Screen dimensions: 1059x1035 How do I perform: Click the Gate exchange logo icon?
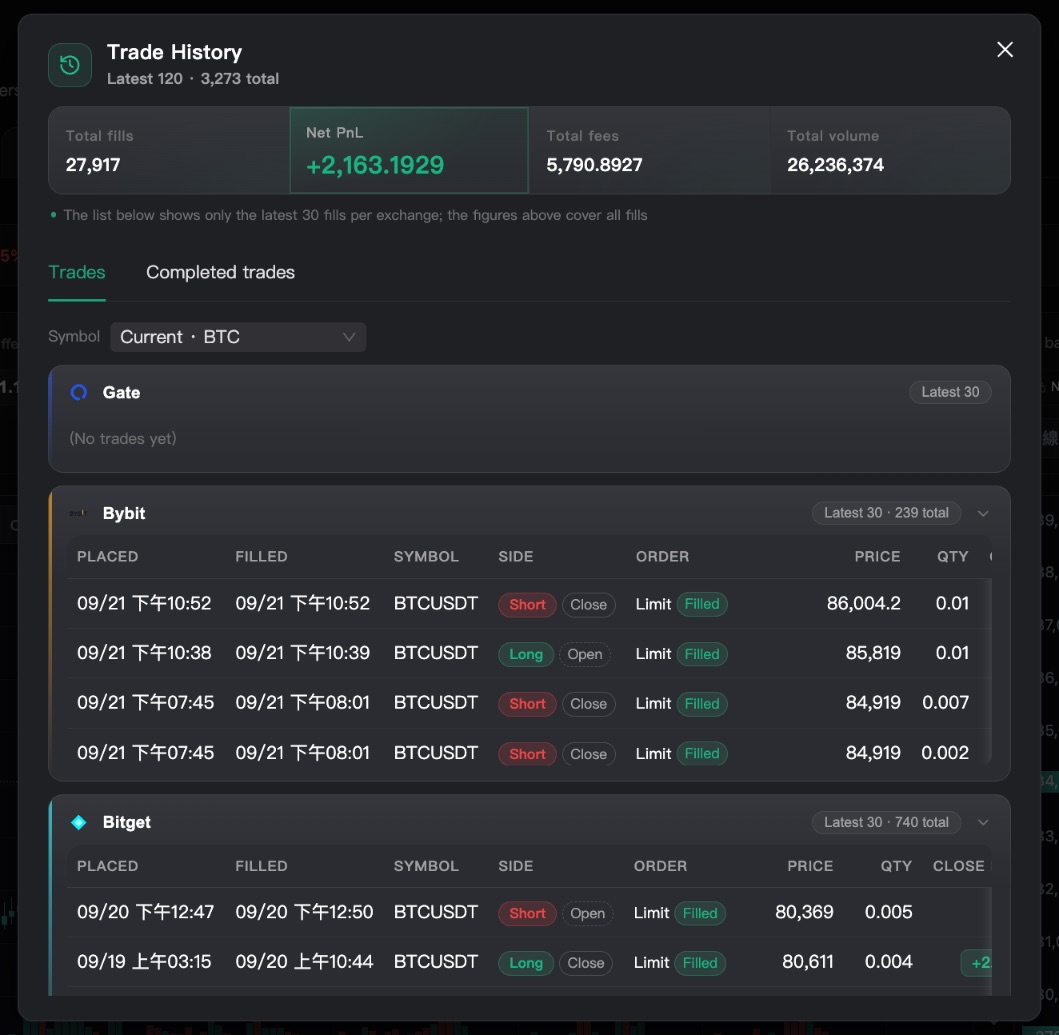(79, 393)
